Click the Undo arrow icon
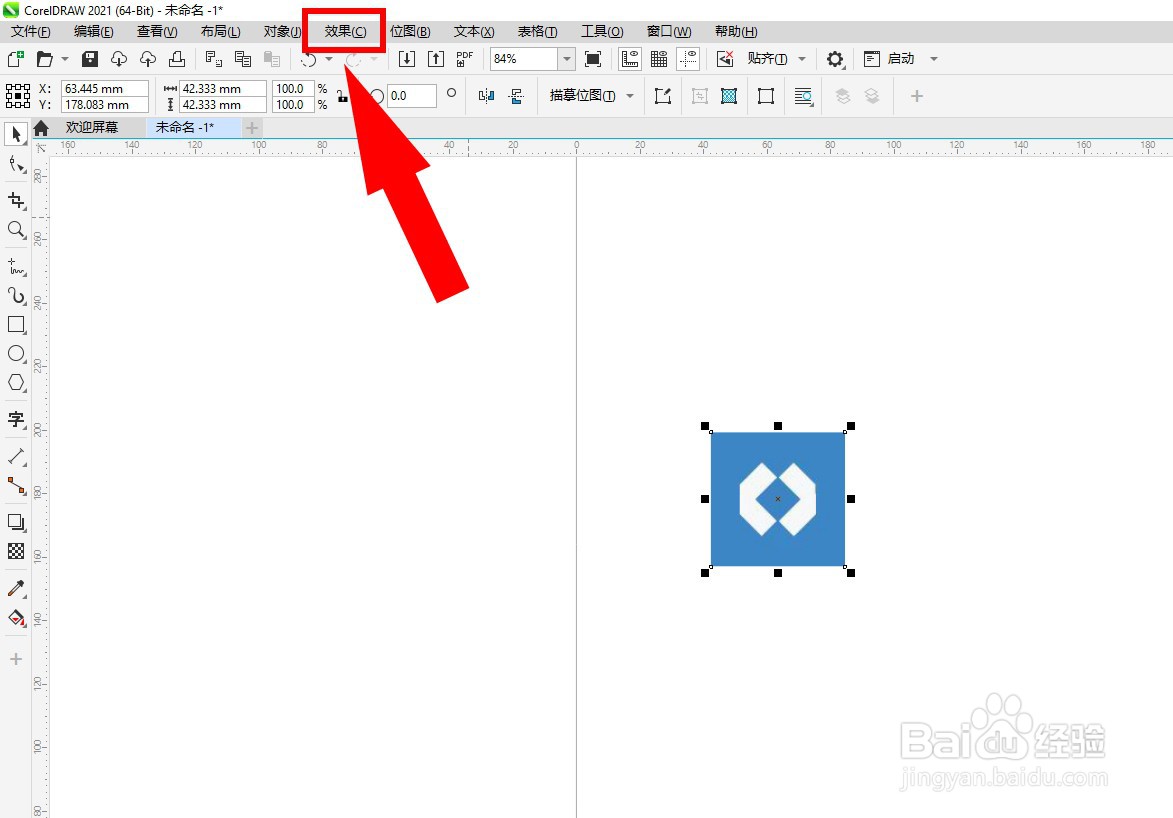Screen dimensions: 1173x818 [309, 59]
